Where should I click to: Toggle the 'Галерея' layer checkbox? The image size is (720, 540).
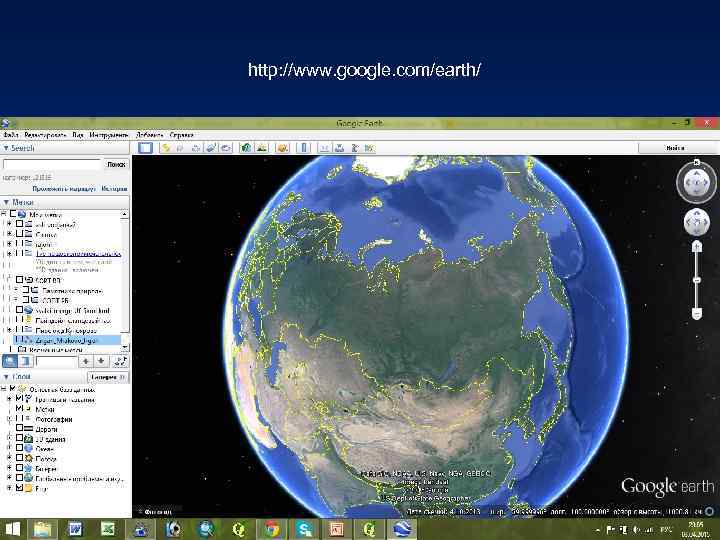(19, 468)
